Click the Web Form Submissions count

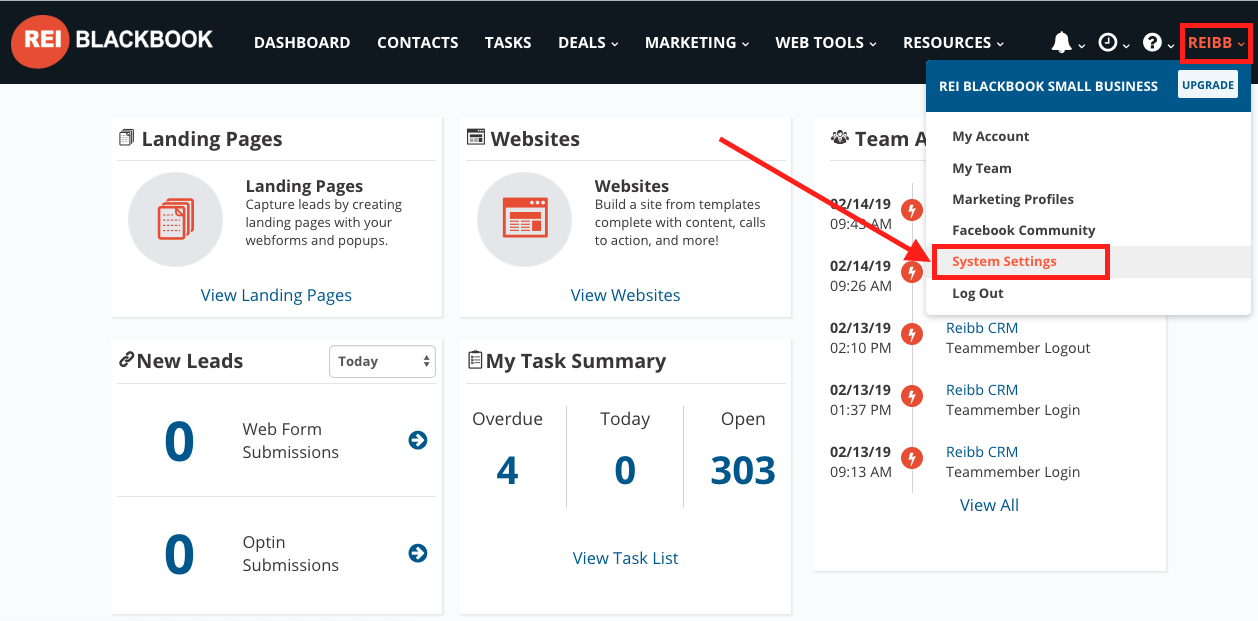tap(179, 441)
